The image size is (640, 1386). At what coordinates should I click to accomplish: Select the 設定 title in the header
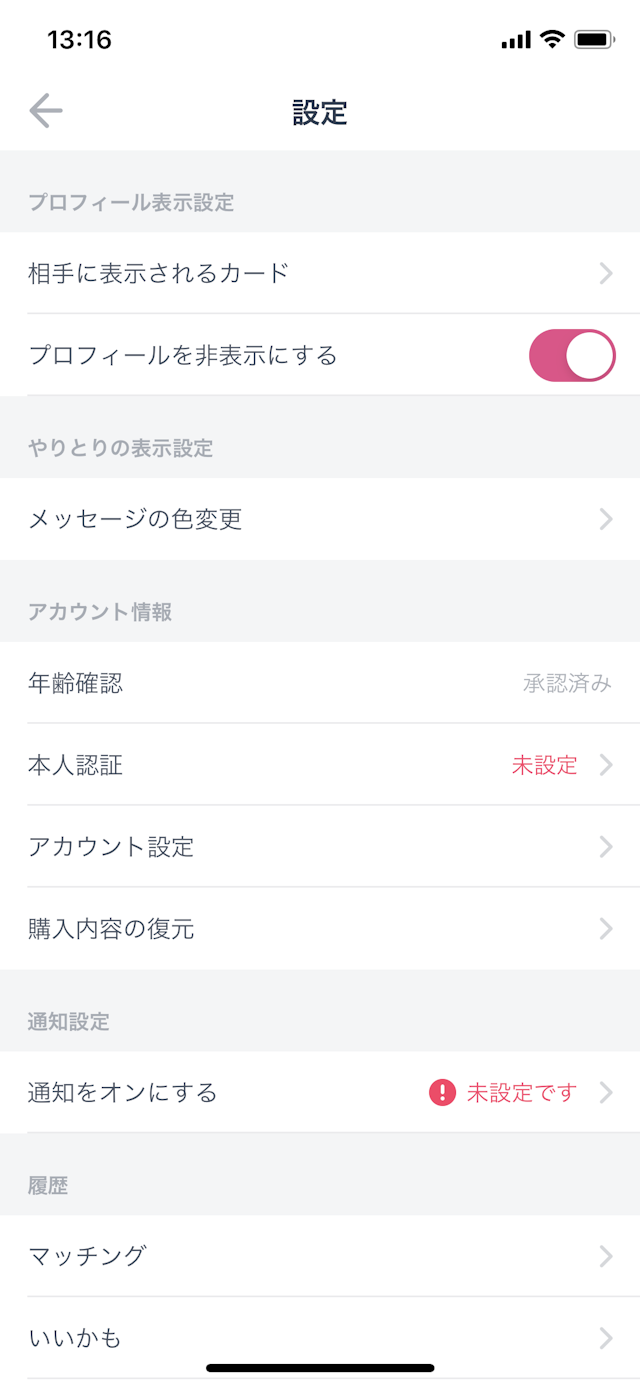(320, 112)
